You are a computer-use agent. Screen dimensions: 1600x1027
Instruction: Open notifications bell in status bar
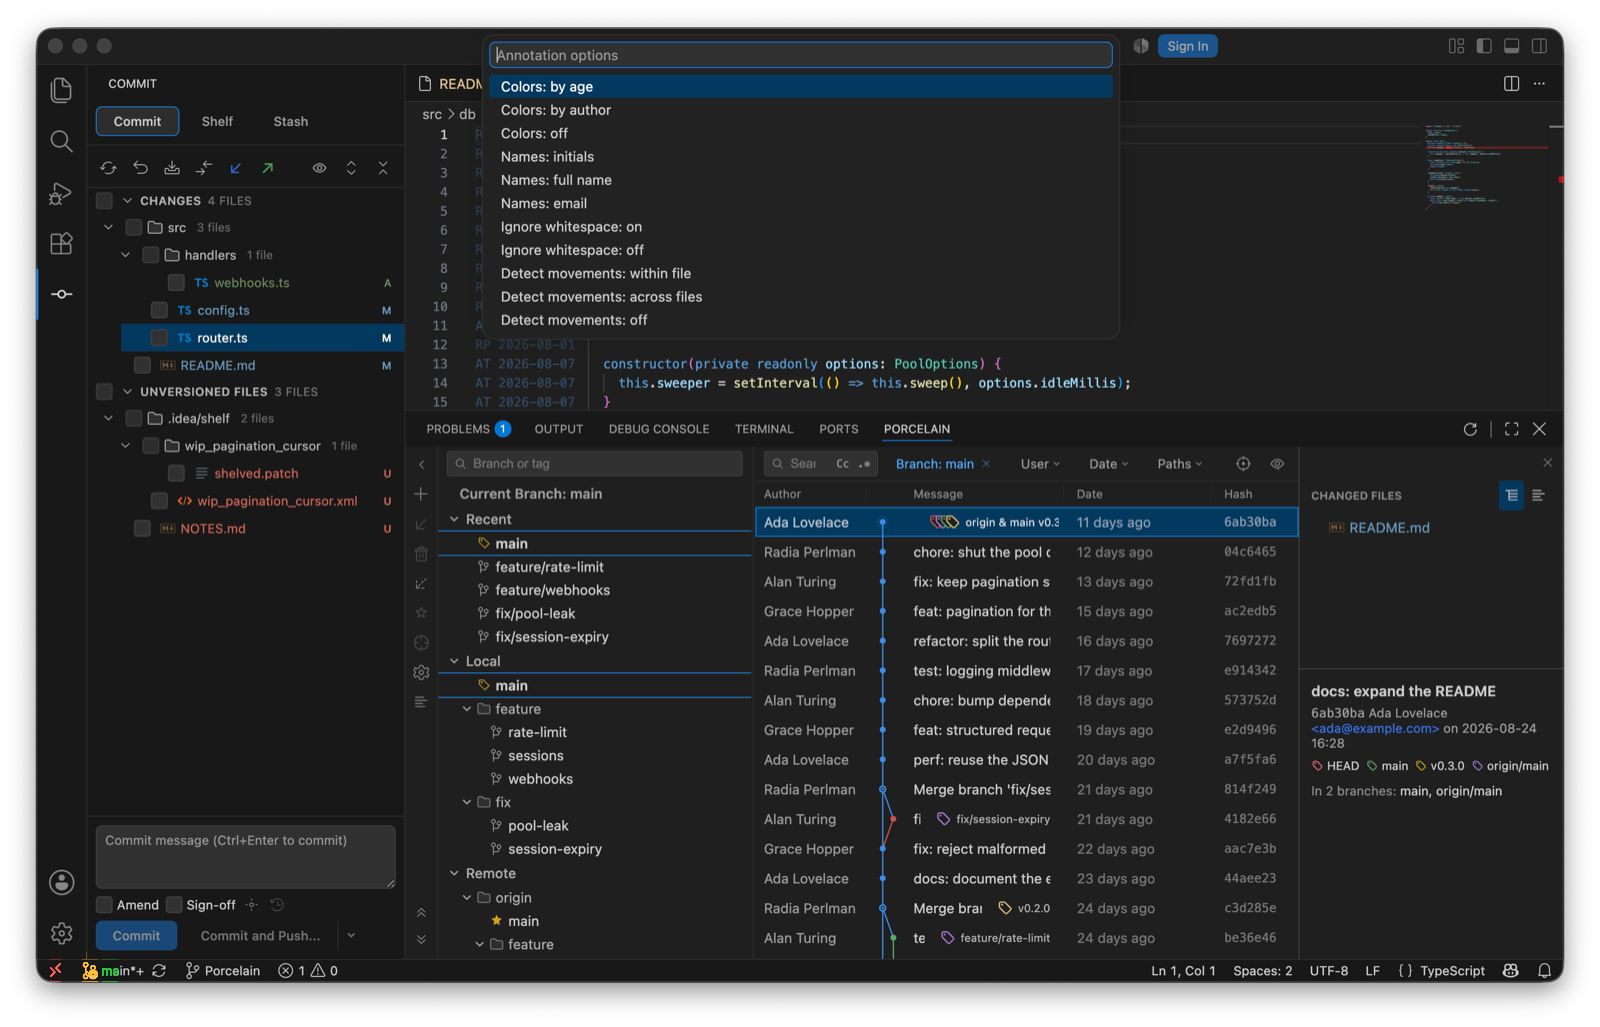[x=1544, y=971]
